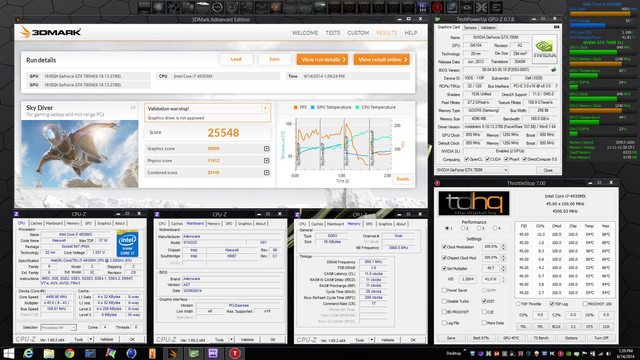Click the GPU-Z screenshot camera icon
This screenshot has height=360, width=640.
556,27
